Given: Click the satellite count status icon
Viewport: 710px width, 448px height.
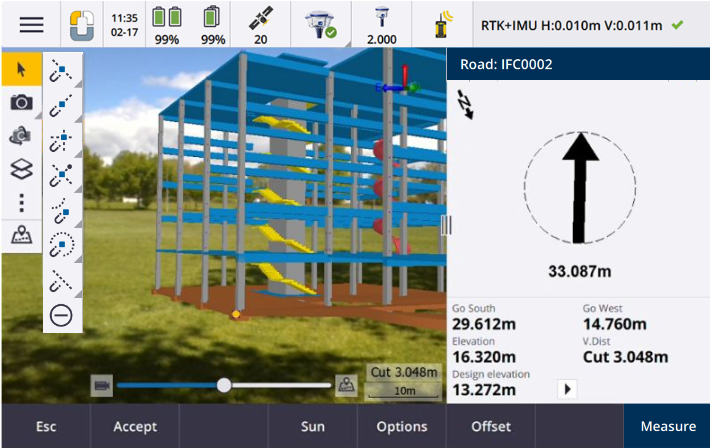Looking at the screenshot, I should [261, 24].
